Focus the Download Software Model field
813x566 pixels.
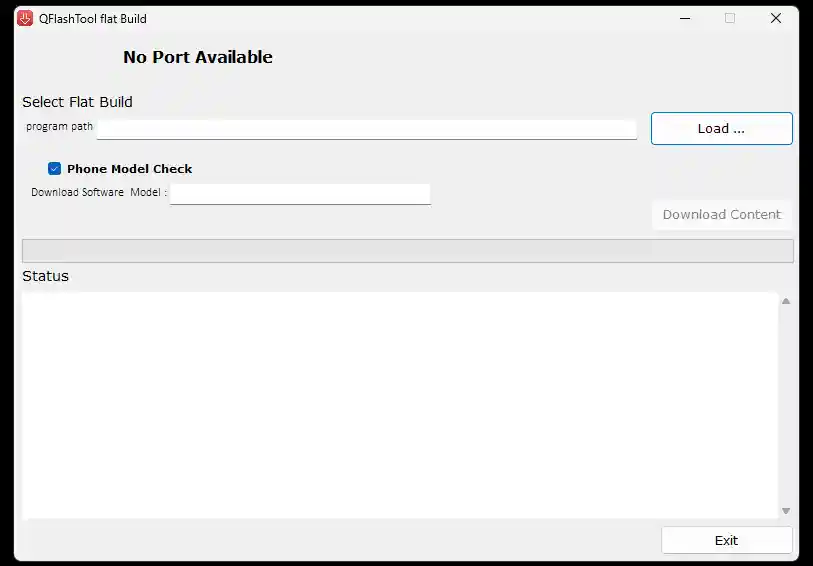pyautogui.click(x=300, y=194)
